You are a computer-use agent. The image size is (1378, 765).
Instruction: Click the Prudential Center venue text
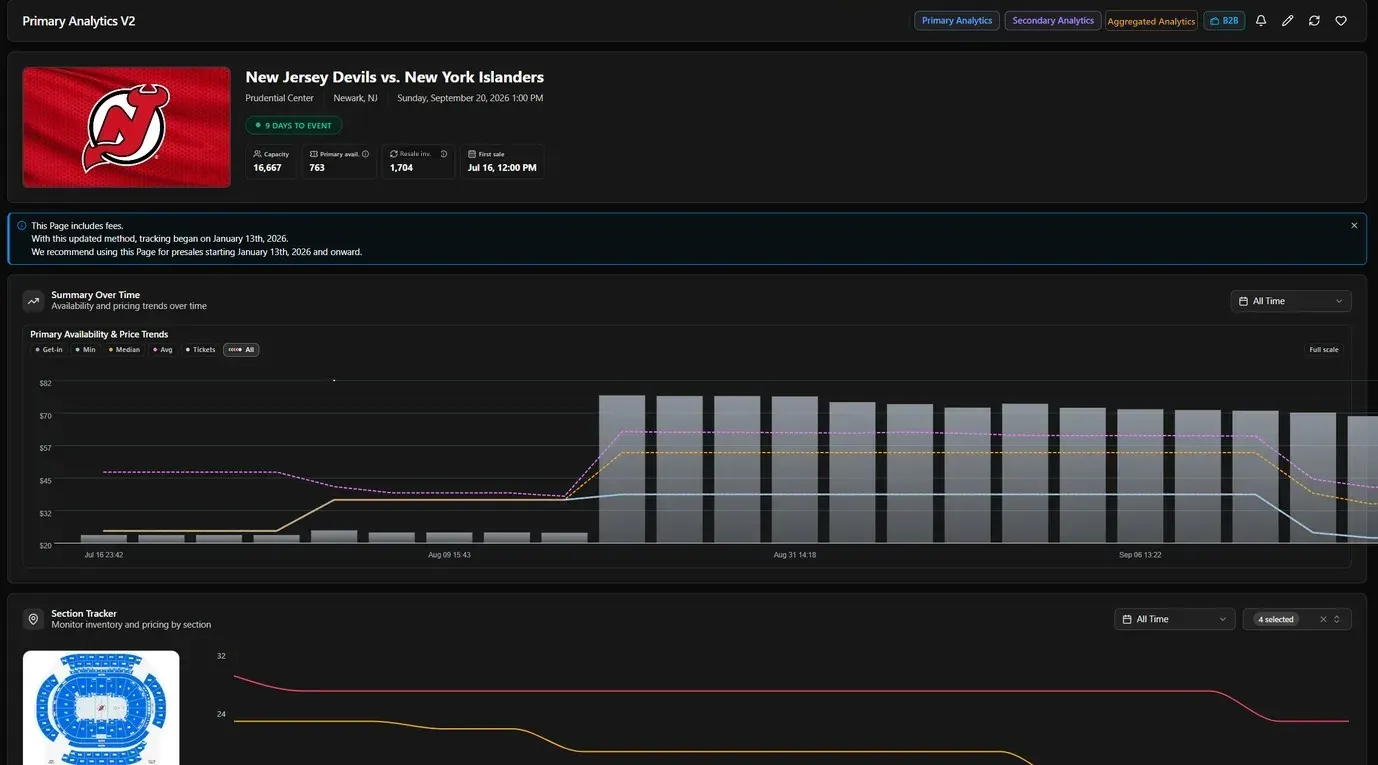(x=279, y=98)
